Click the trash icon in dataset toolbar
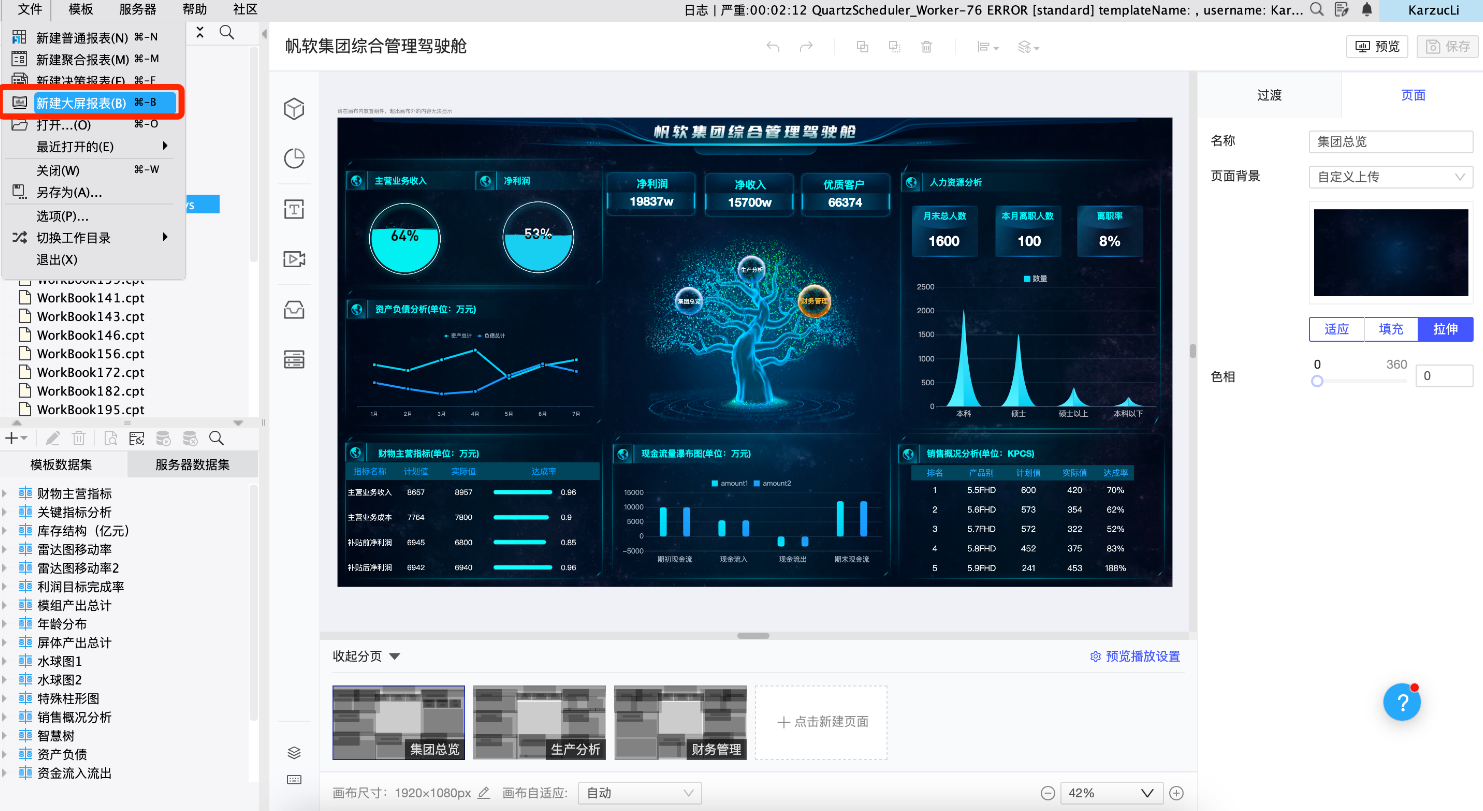Viewport: 1483px width, 811px height. pyautogui.click(x=79, y=438)
